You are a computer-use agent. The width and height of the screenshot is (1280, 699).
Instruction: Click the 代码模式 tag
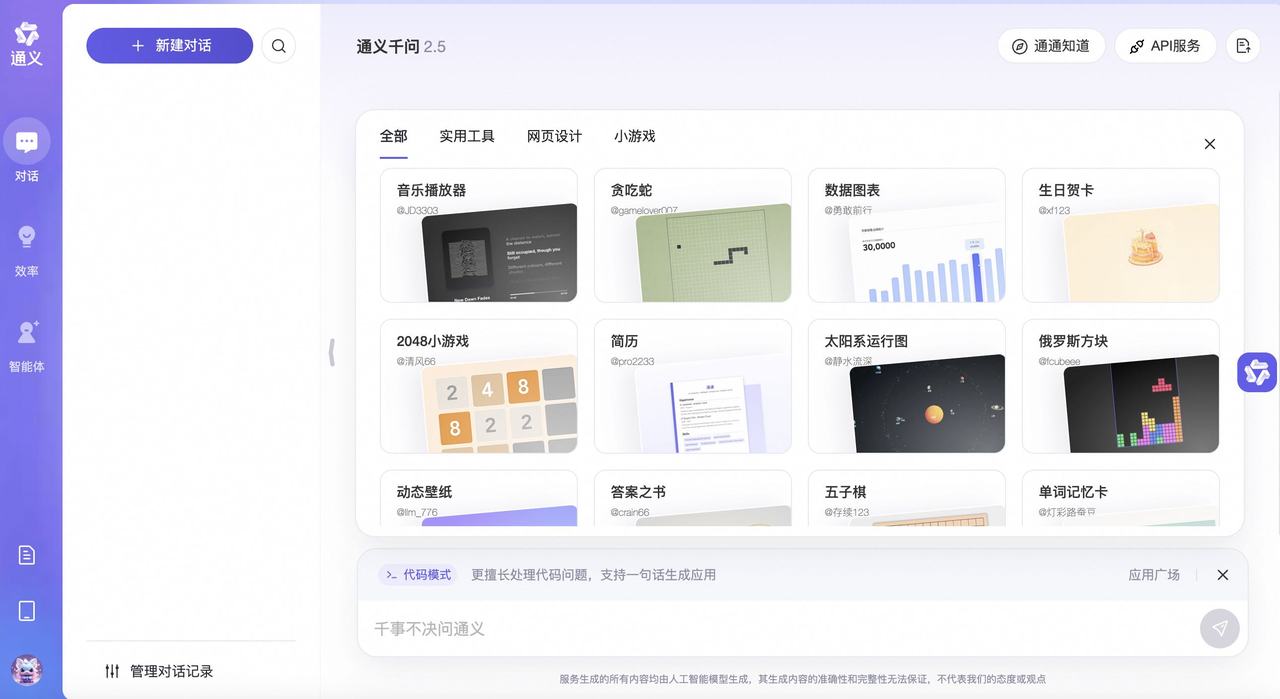(x=418, y=575)
